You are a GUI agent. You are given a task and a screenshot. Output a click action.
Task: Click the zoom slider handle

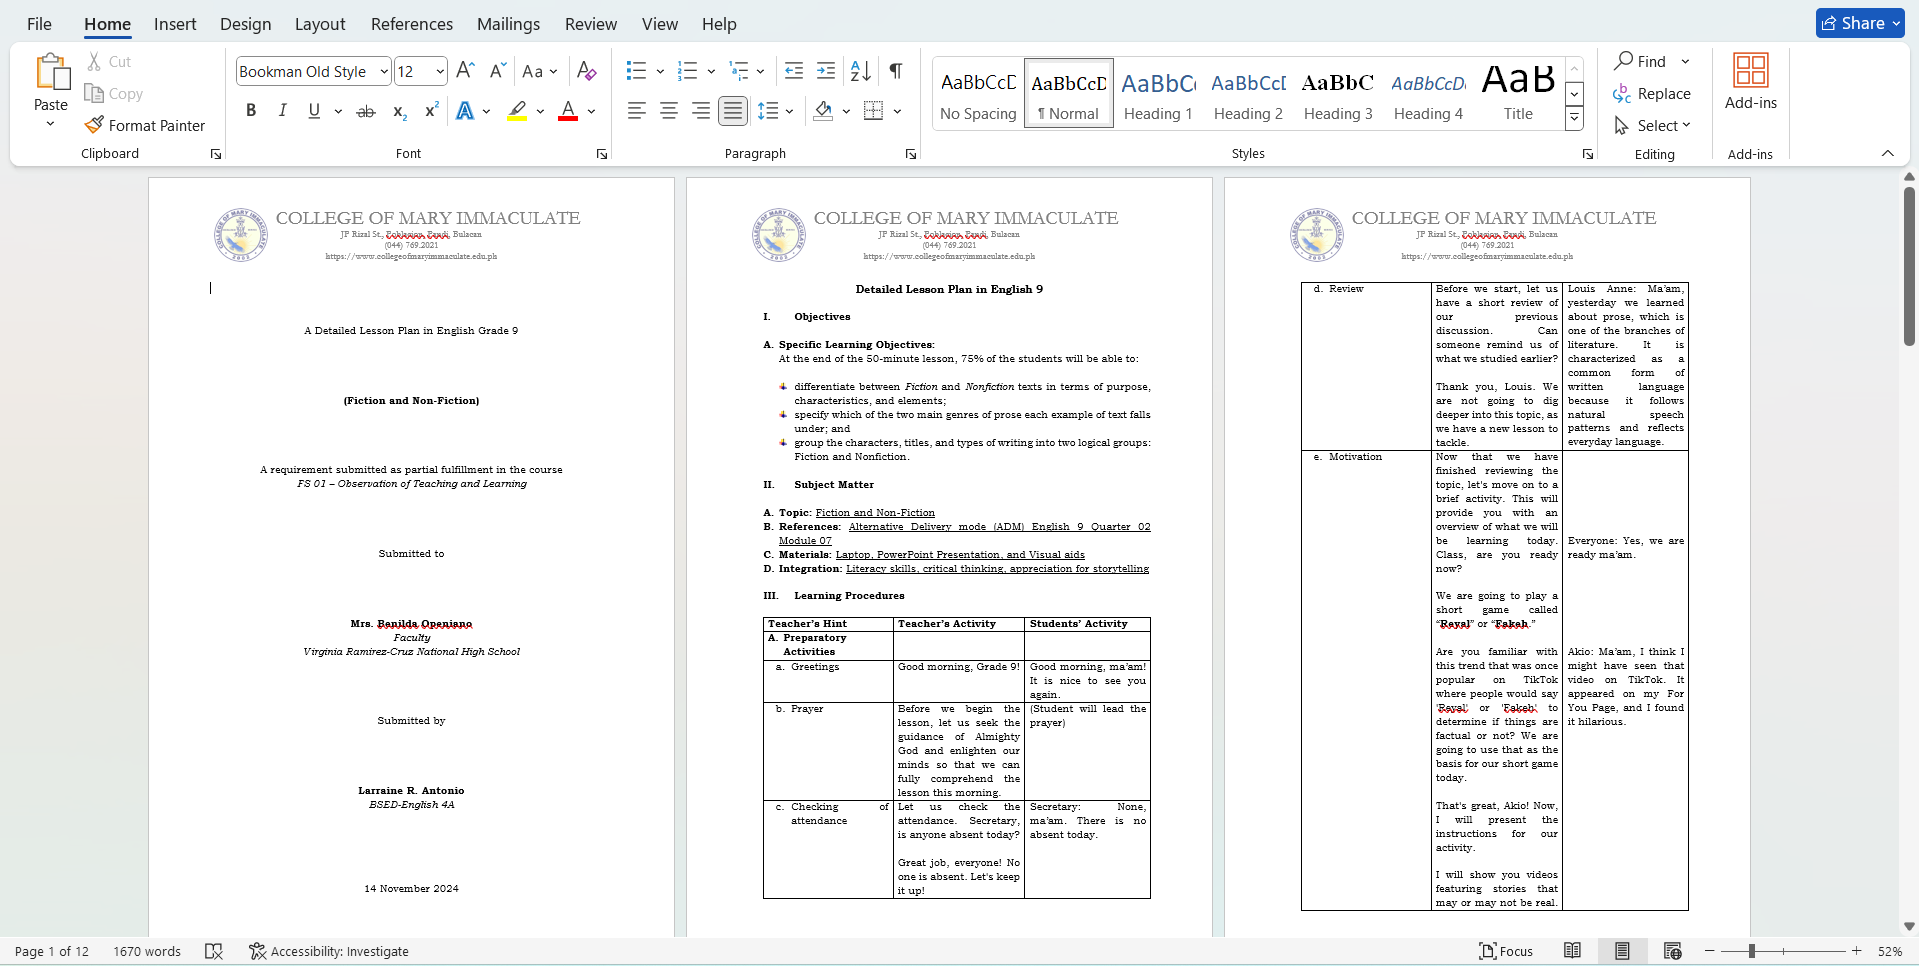click(x=1751, y=951)
